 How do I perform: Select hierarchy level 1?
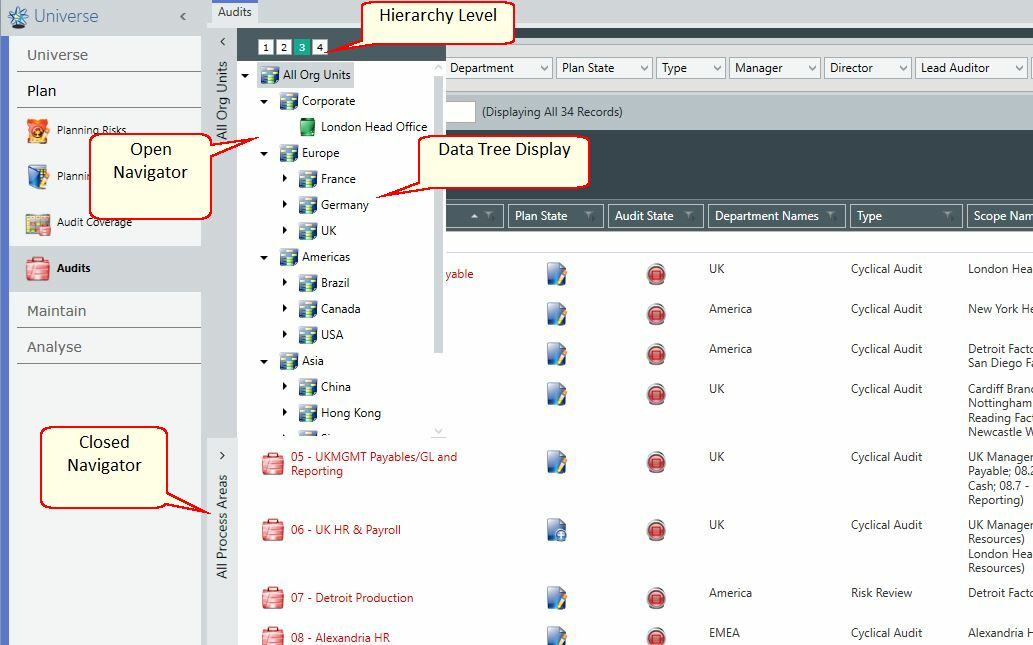[265, 47]
